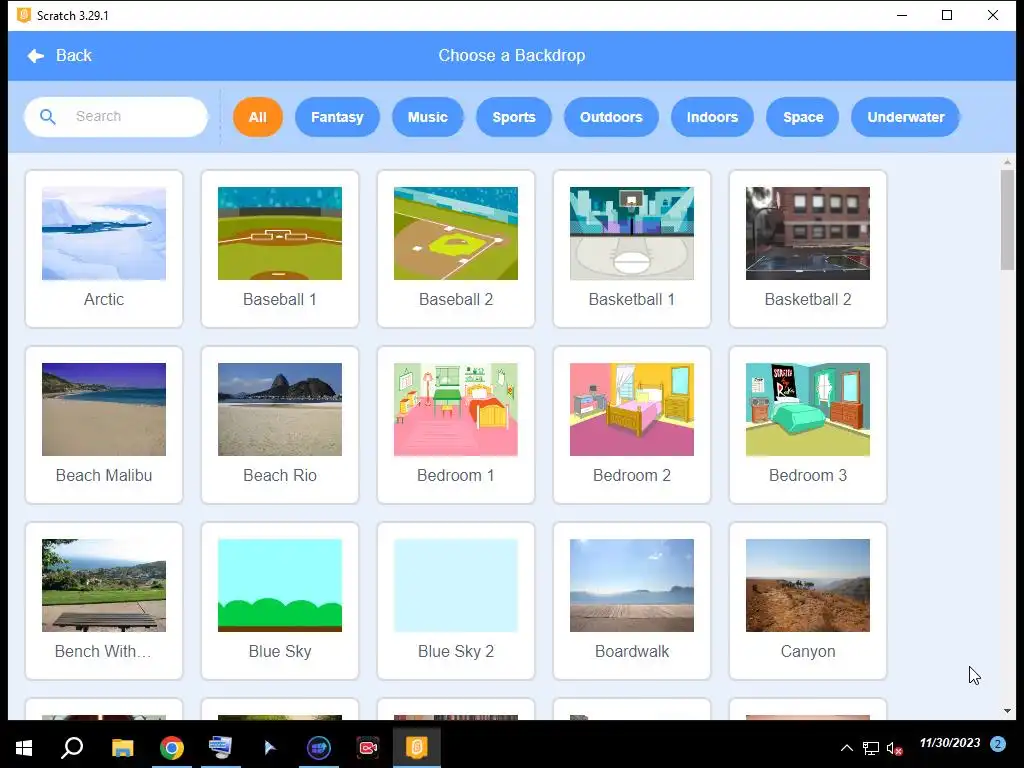Click the scrollbar up arrow
The image size is (1024, 768).
pyautogui.click(x=1007, y=162)
